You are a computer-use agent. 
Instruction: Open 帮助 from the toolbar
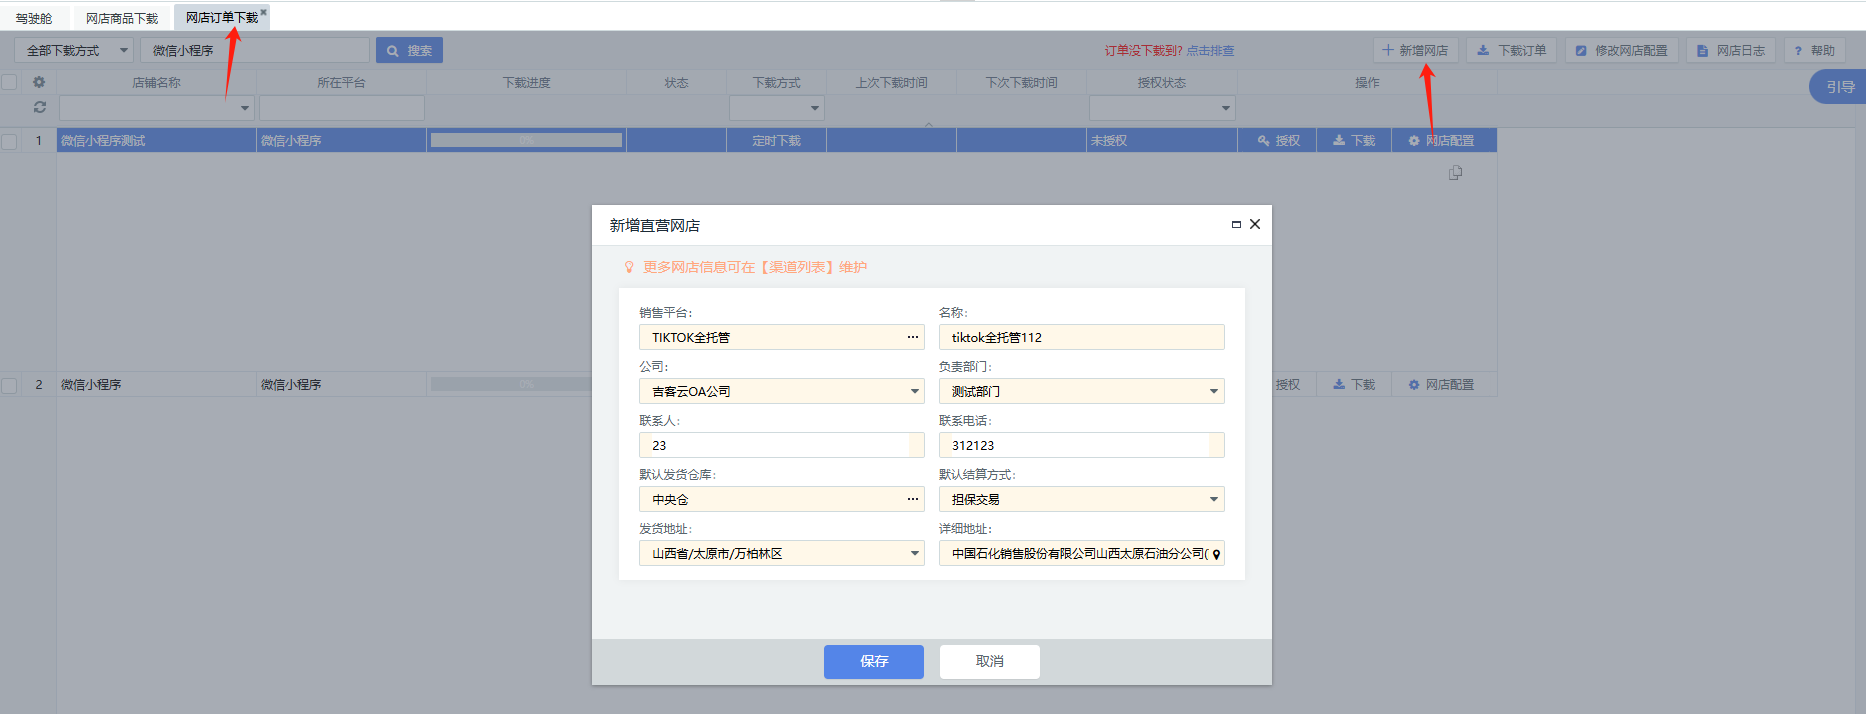(x=1814, y=50)
